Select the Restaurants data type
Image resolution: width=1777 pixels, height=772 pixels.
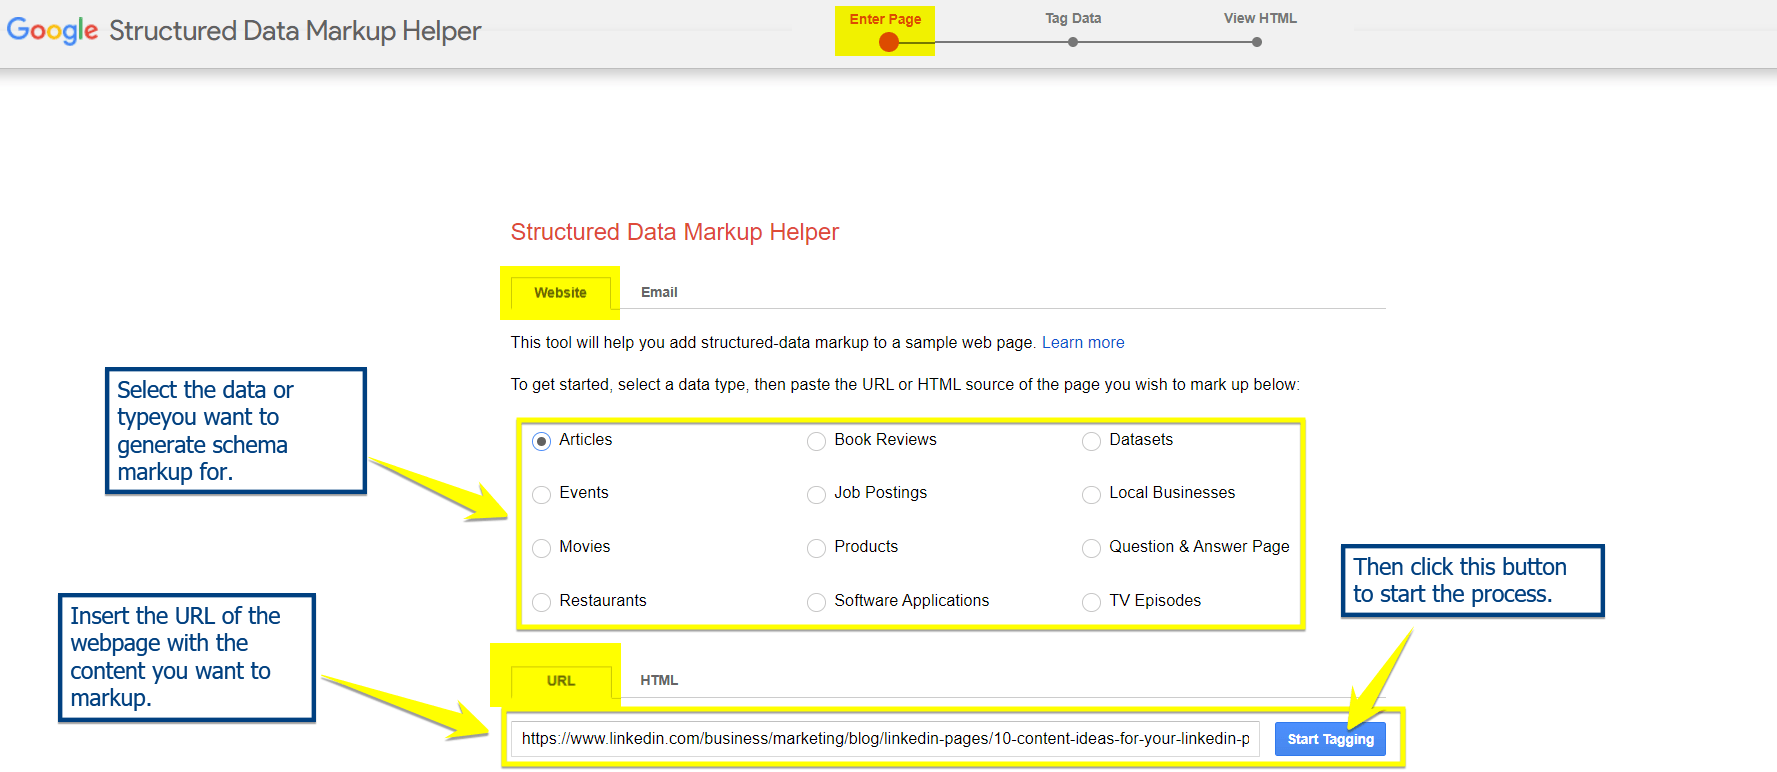coord(541,602)
